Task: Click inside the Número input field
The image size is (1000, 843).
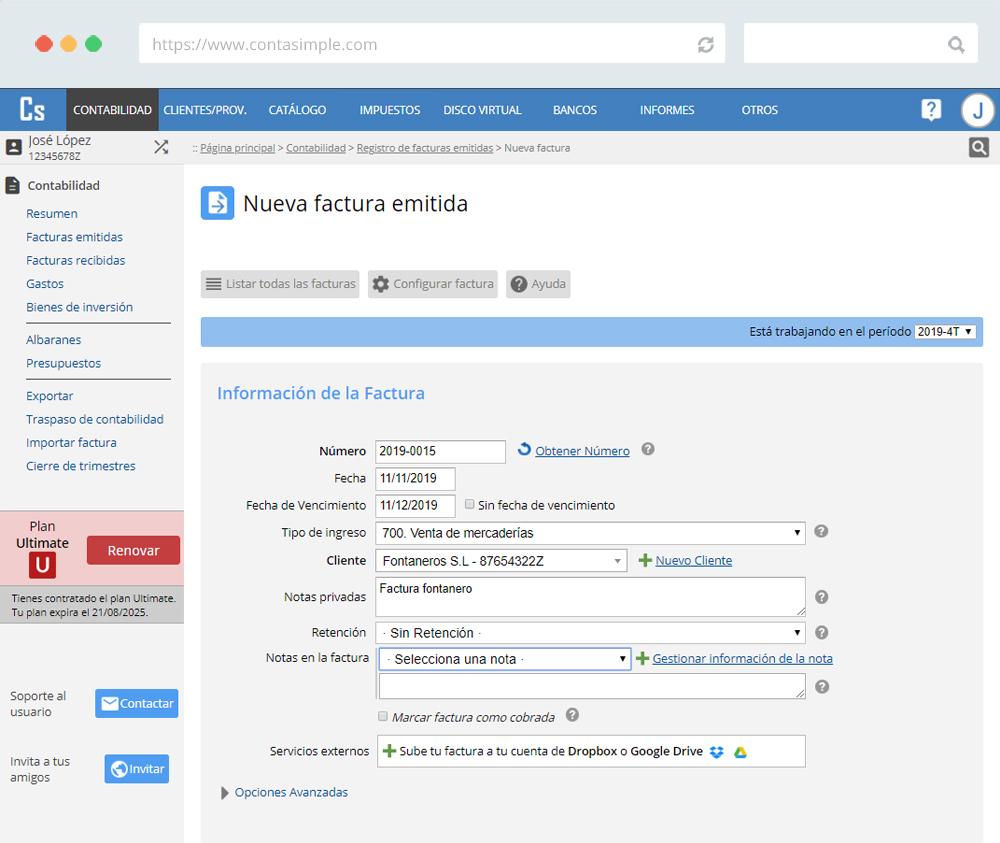Action: pos(440,451)
